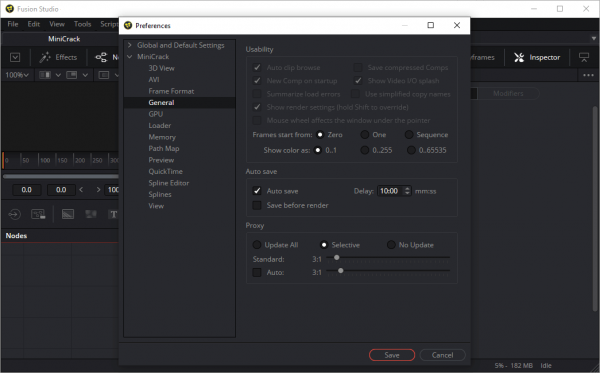Viewport: 600px width, 373px height.
Task: Click the tab list triangle at far right
Action: tap(593, 38)
